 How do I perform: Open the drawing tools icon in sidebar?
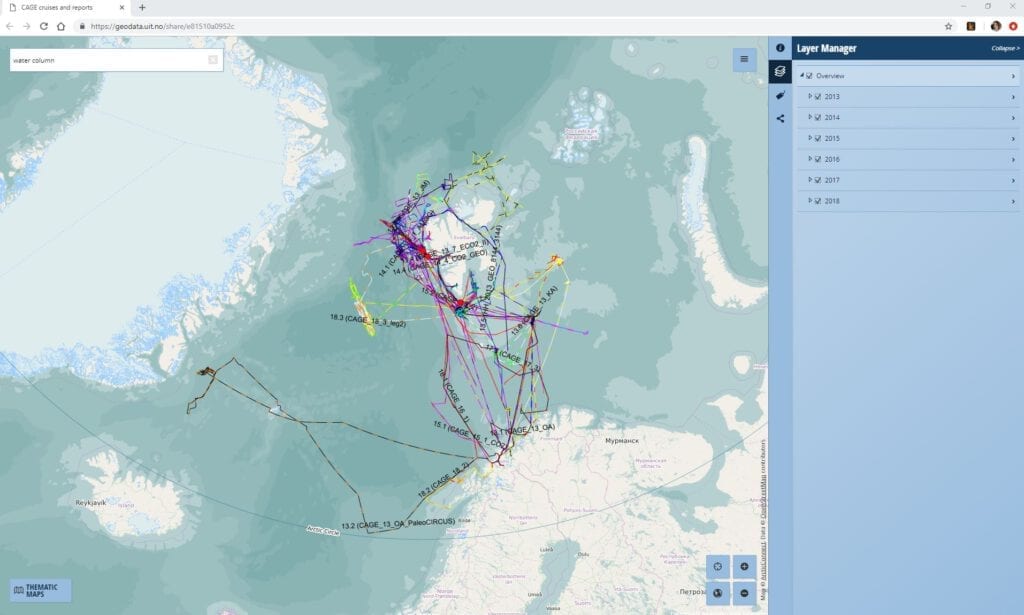click(x=780, y=95)
